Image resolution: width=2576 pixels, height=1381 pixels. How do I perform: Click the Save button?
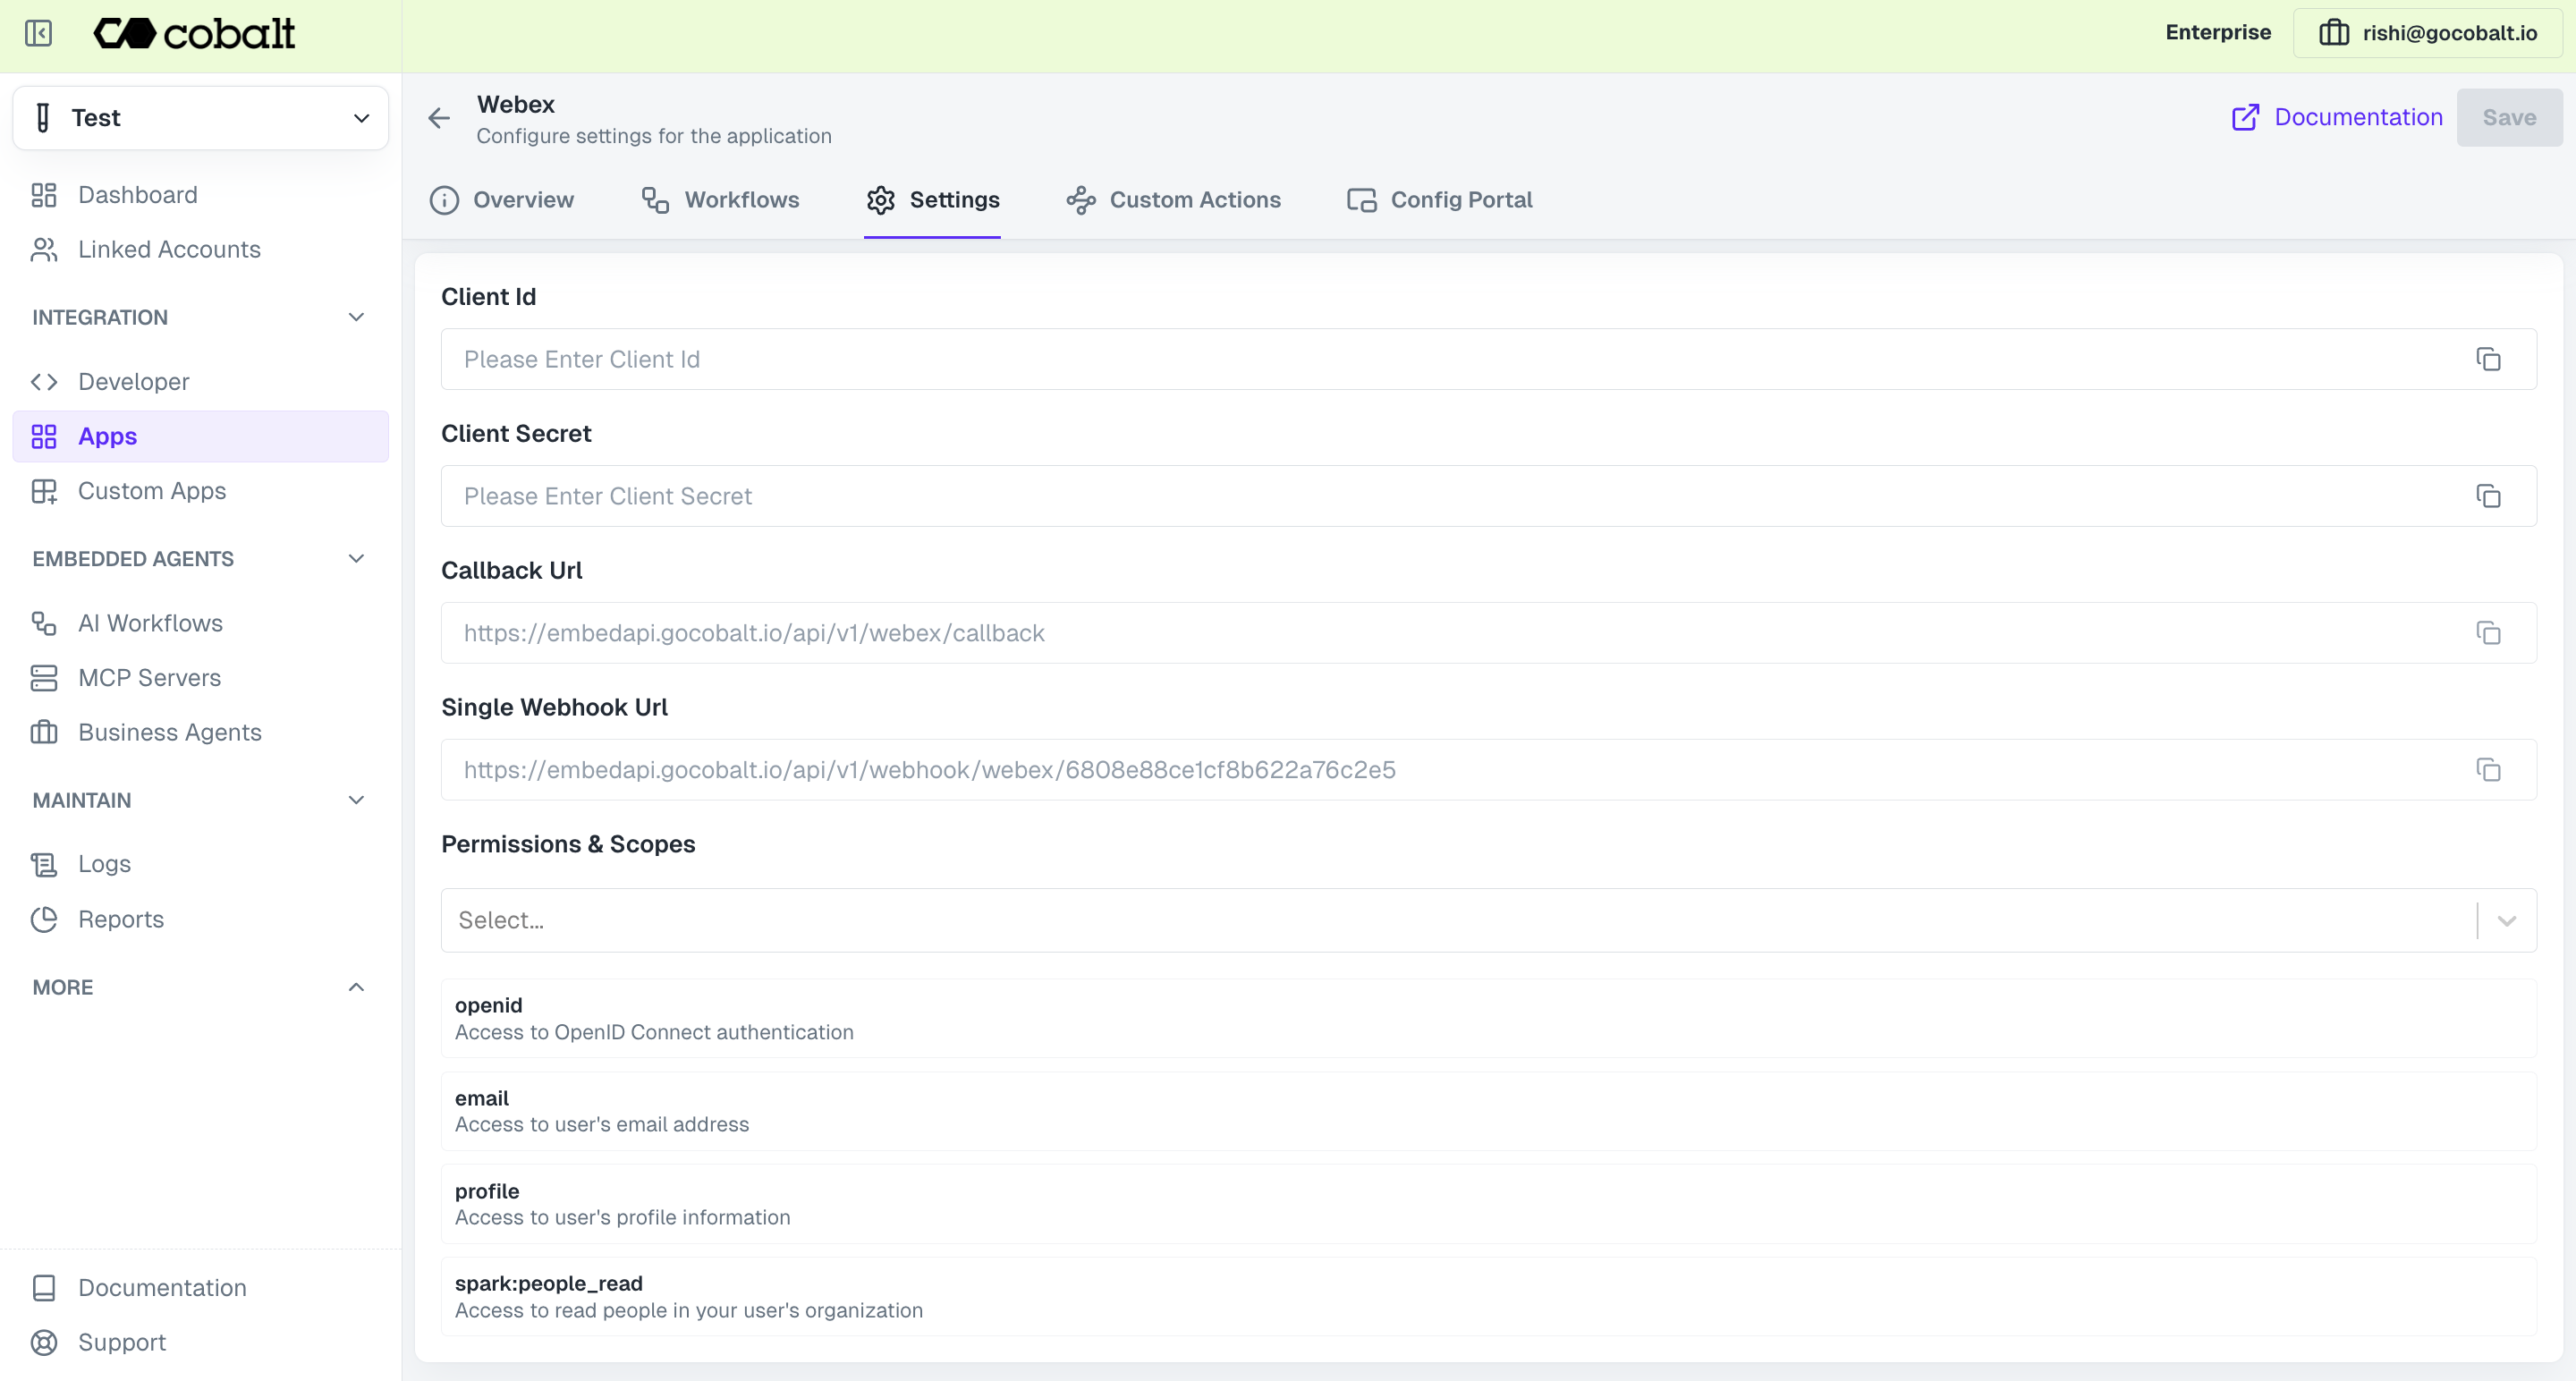(2508, 118)
